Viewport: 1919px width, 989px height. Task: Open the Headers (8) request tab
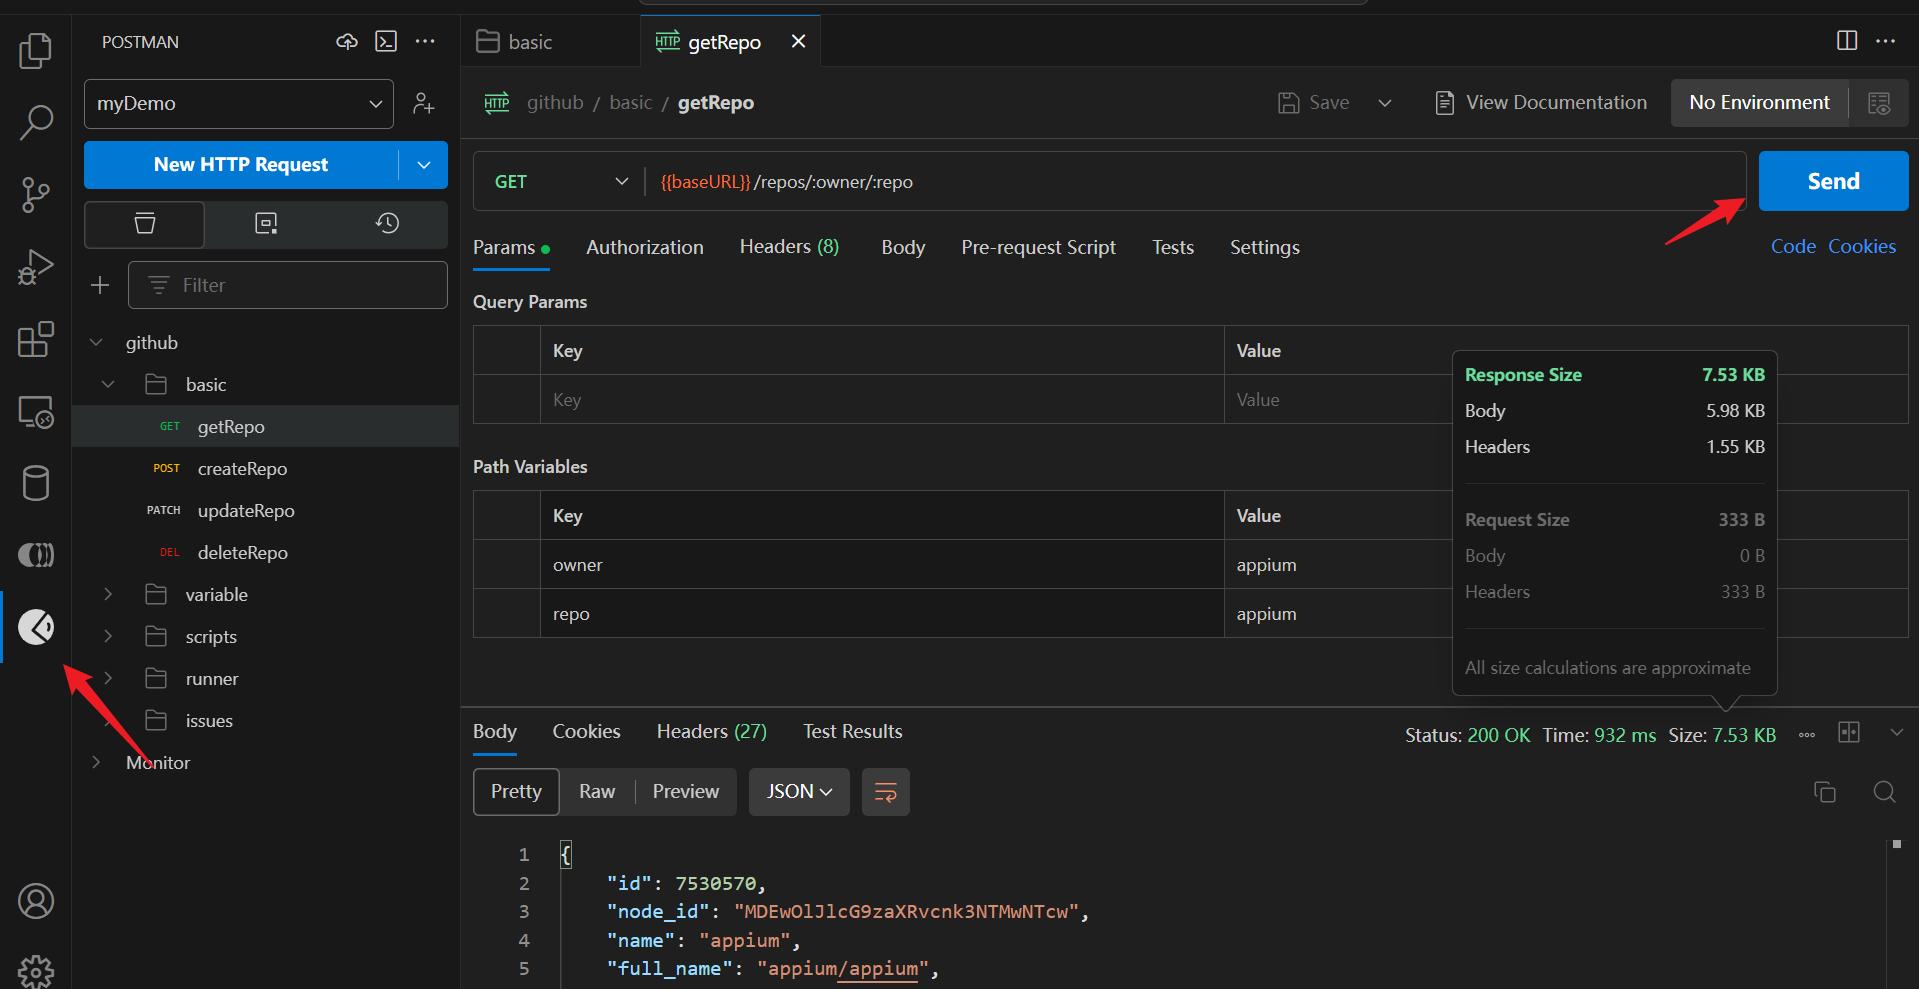pos(789,247)
